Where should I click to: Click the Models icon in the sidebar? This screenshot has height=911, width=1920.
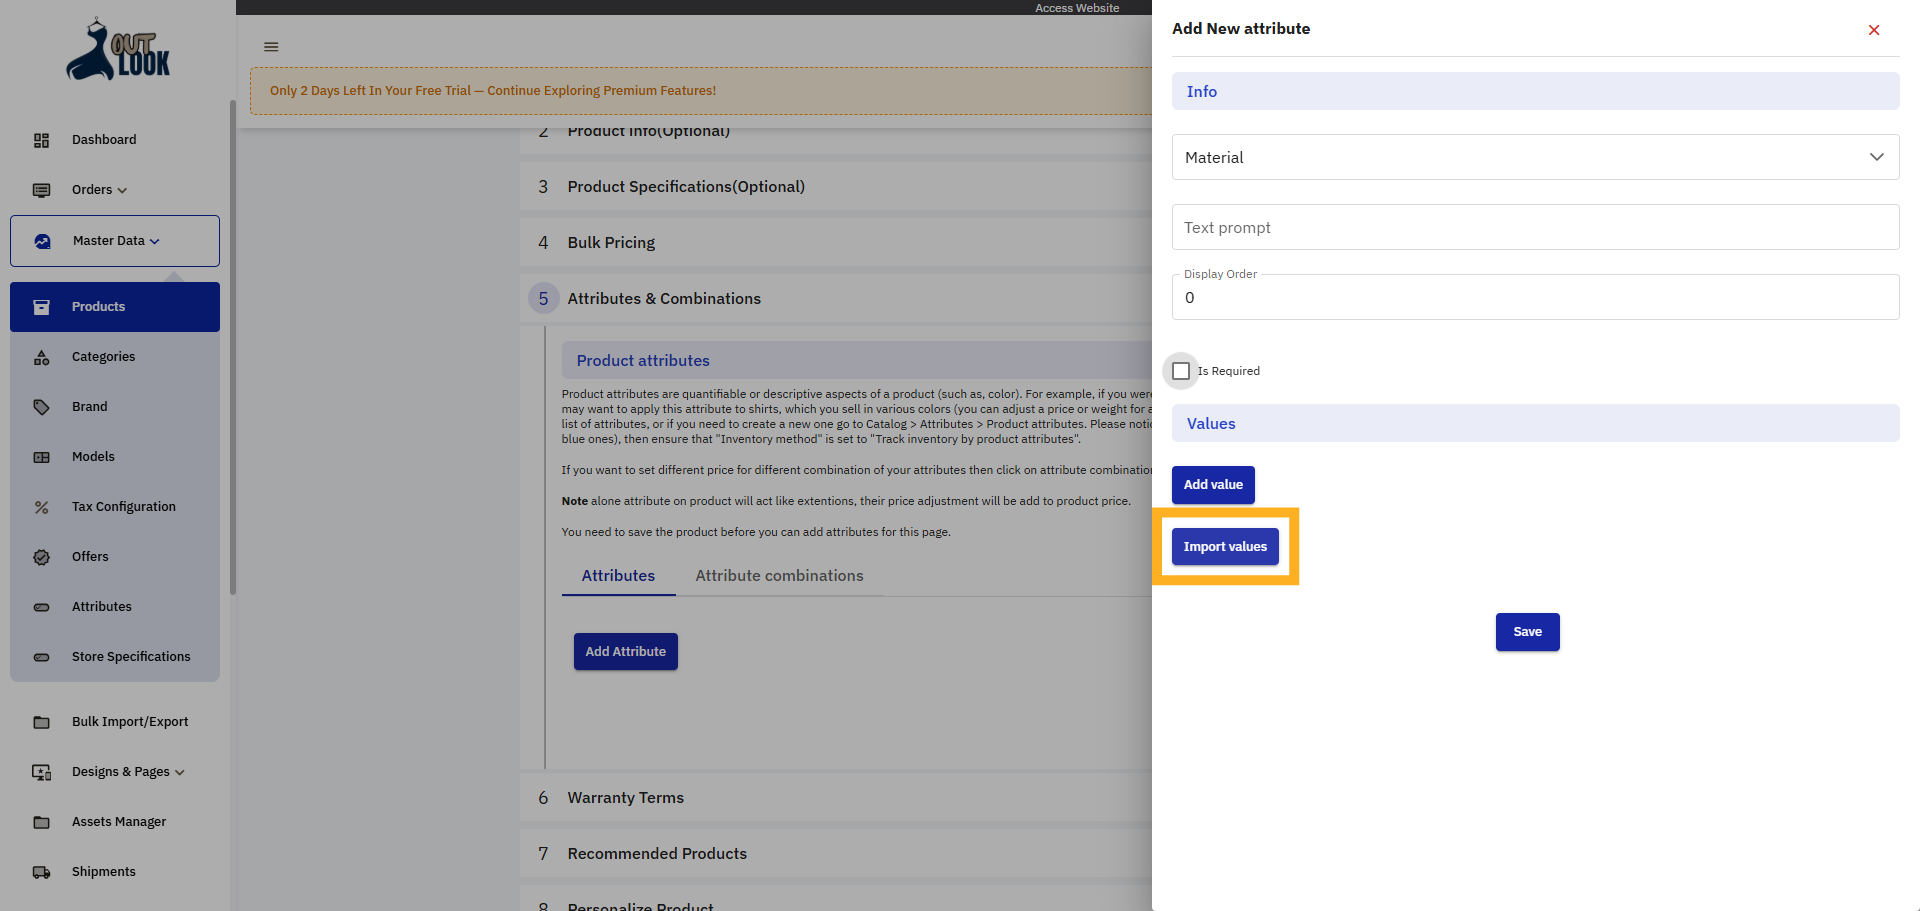(41, 456)
